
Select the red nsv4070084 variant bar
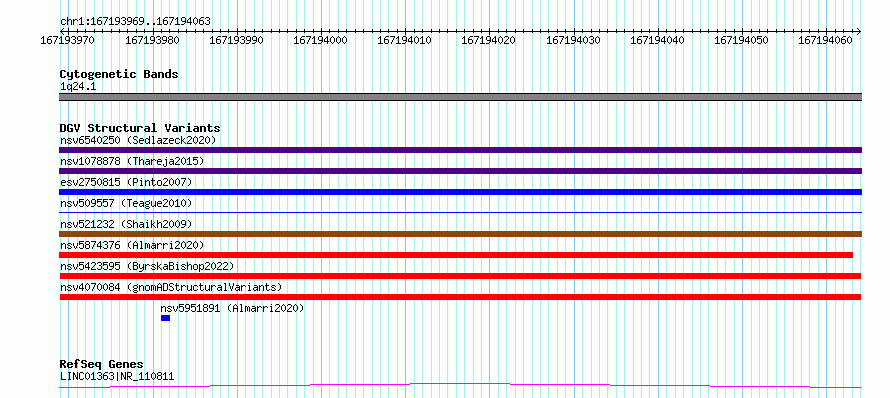pyautogui.click(x=460, y=297)
